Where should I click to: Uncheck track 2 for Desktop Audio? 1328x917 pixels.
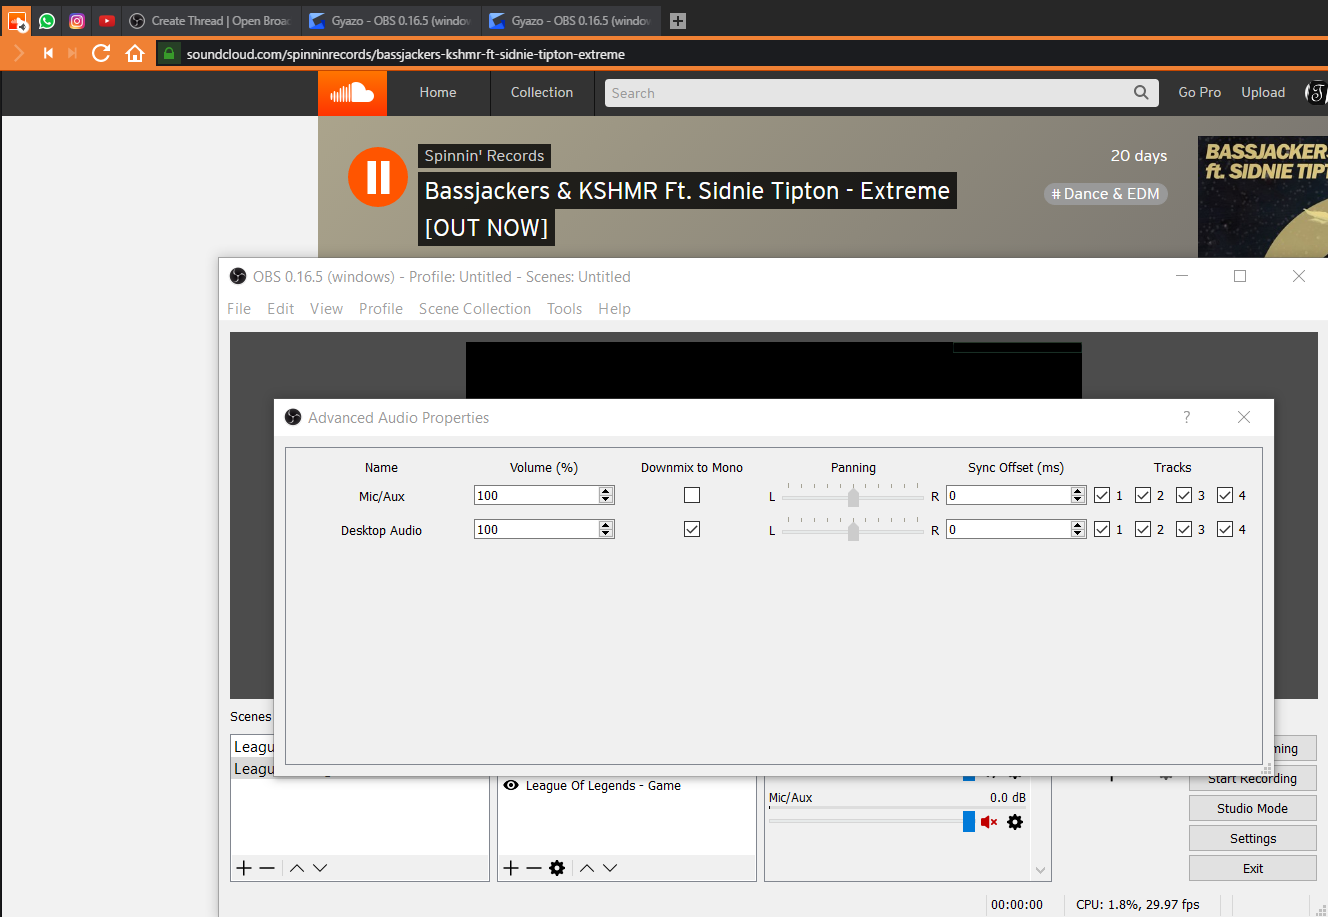coord(1143,529)
